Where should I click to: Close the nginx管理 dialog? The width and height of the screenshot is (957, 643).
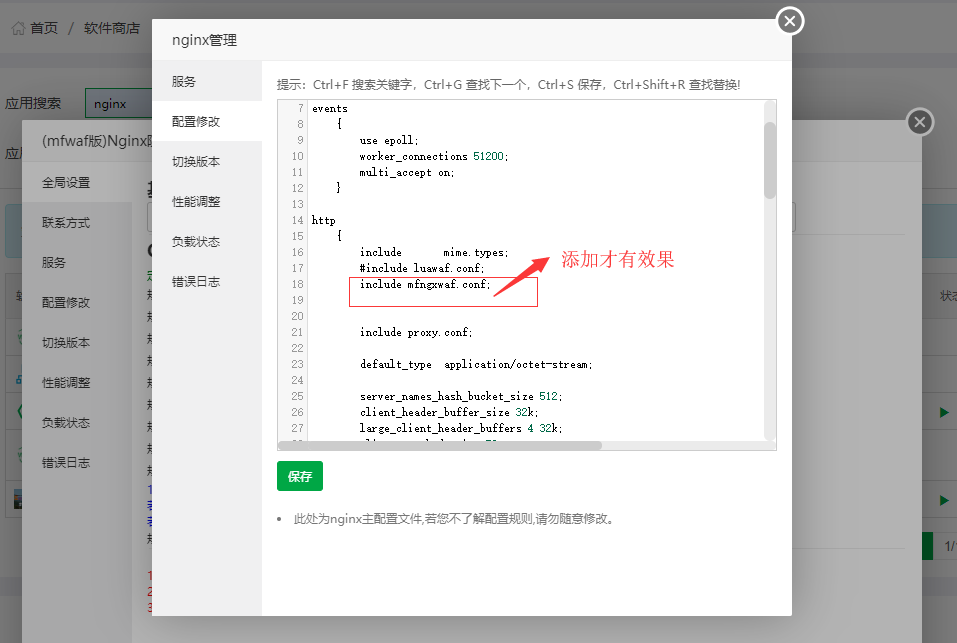(x=790, y=21)
